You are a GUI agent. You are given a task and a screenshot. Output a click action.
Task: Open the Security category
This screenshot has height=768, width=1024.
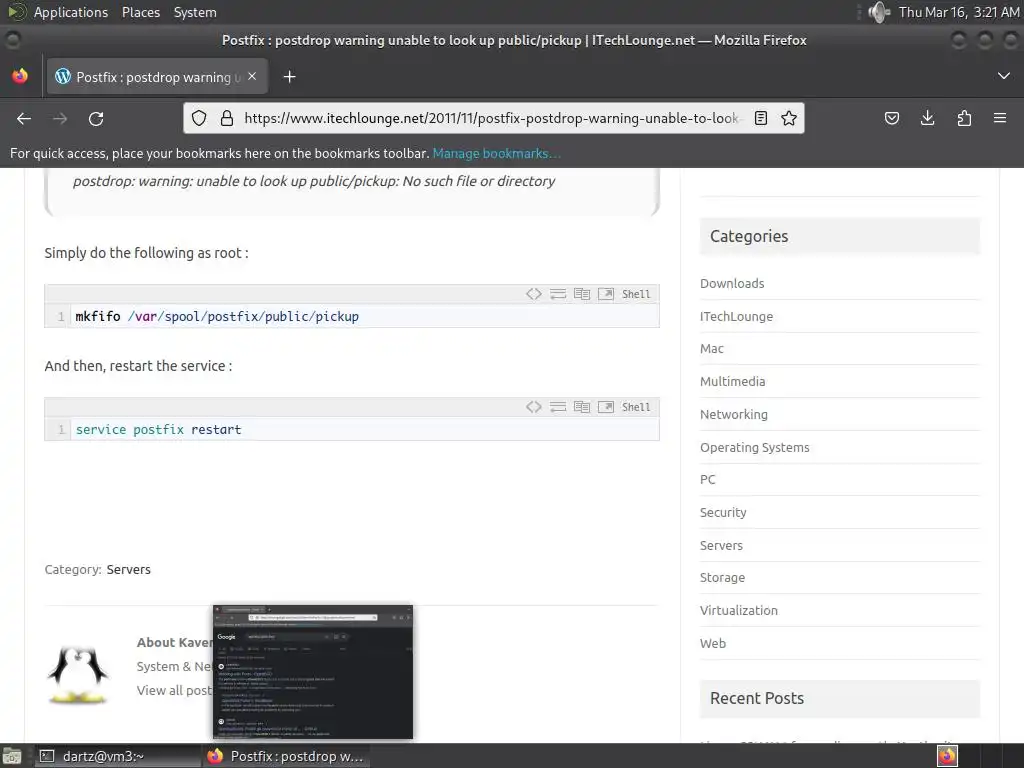point(723,513)
